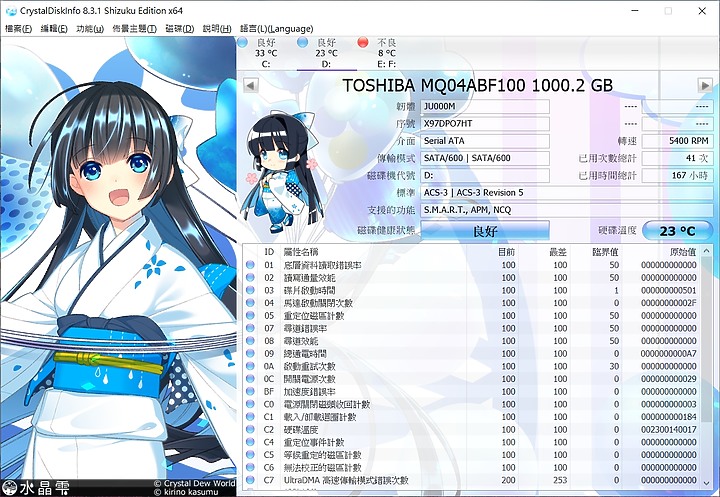This screenshot has height=497, width=720.
Task: Click the status icon of attribute 0C
Action: pos(250,379)
